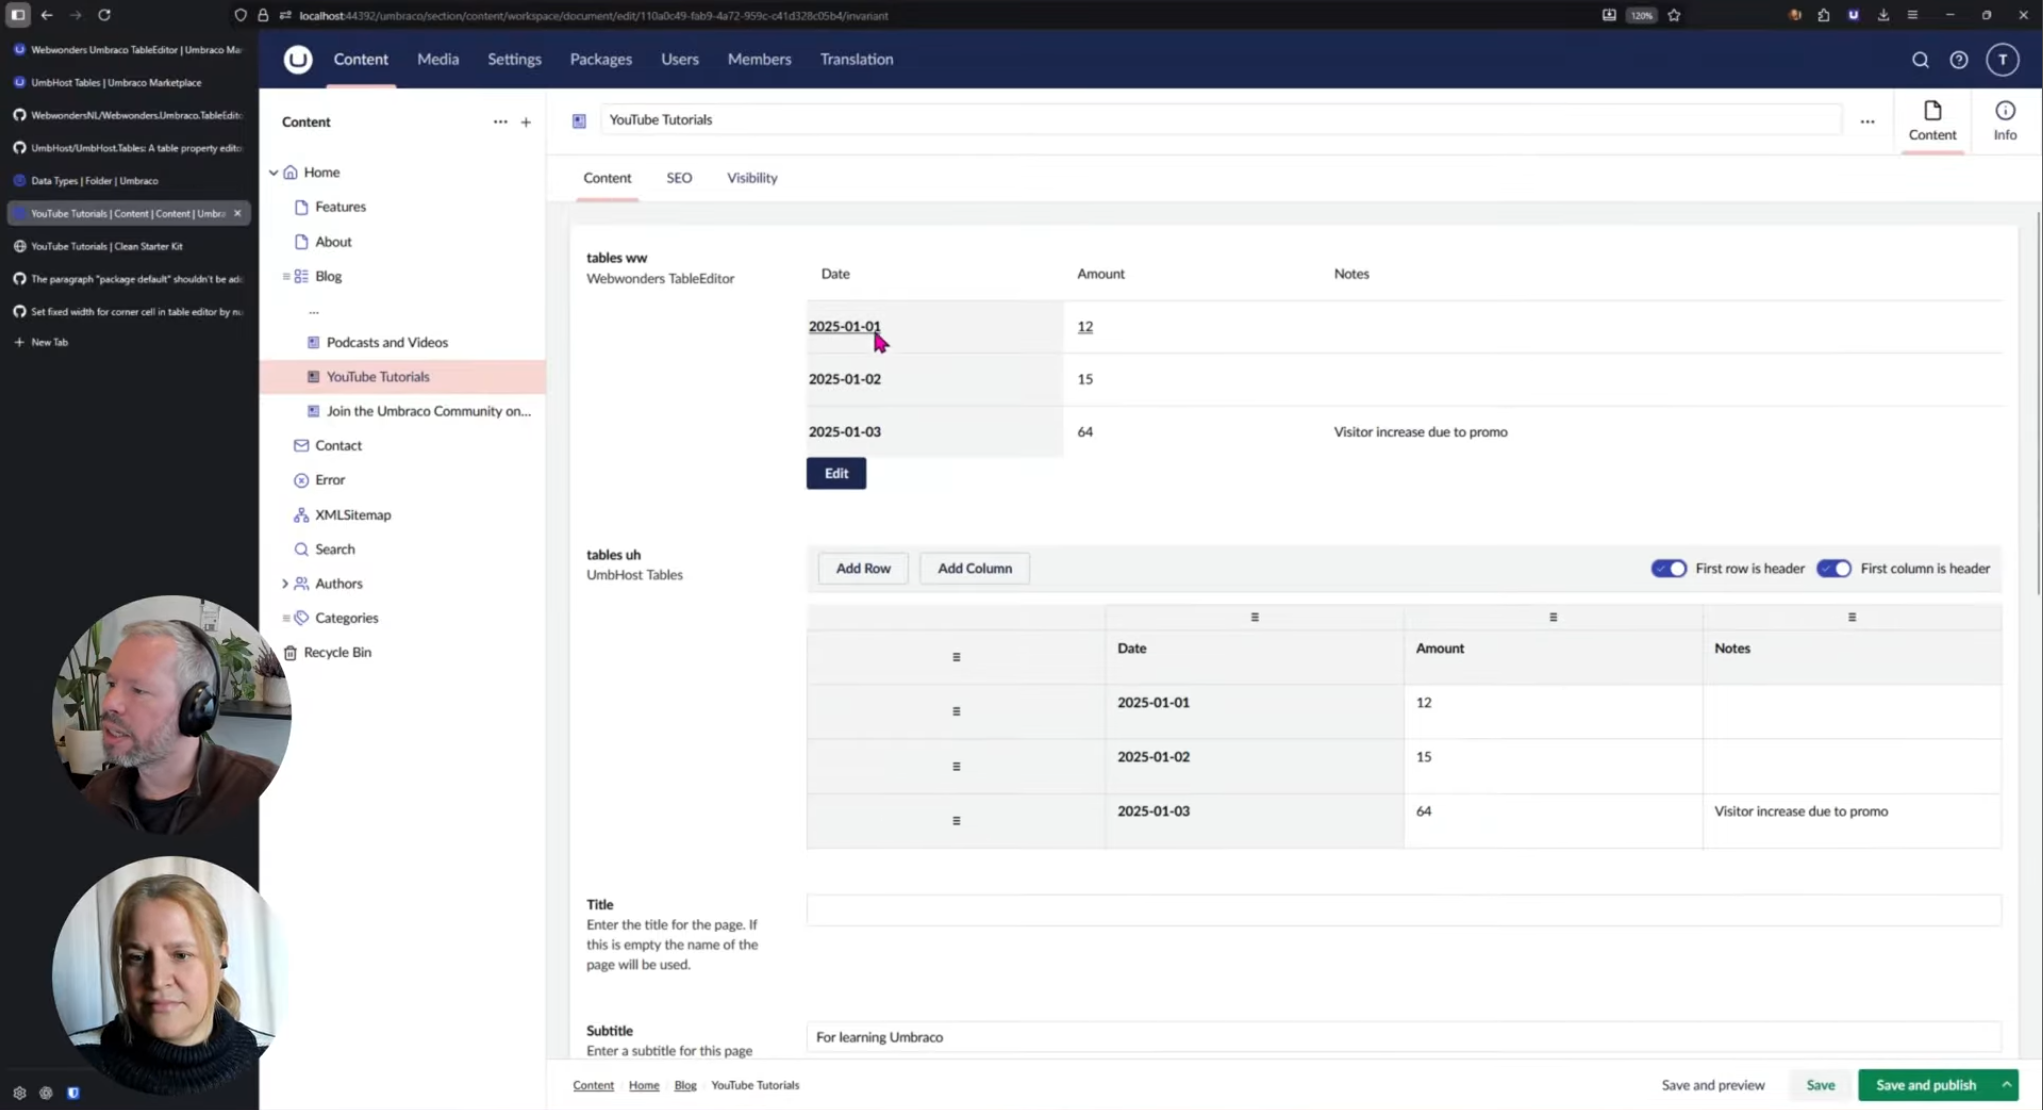Create content with the plus icon
2043x1110 pixels.
526,122
